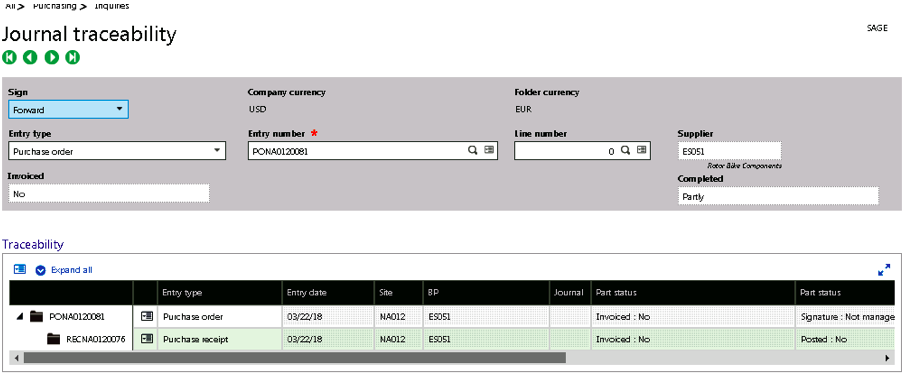This screenshot has width=907, height=378.
Task: Click Inquiries in the breadcrumb
Action: pos(111,6)
